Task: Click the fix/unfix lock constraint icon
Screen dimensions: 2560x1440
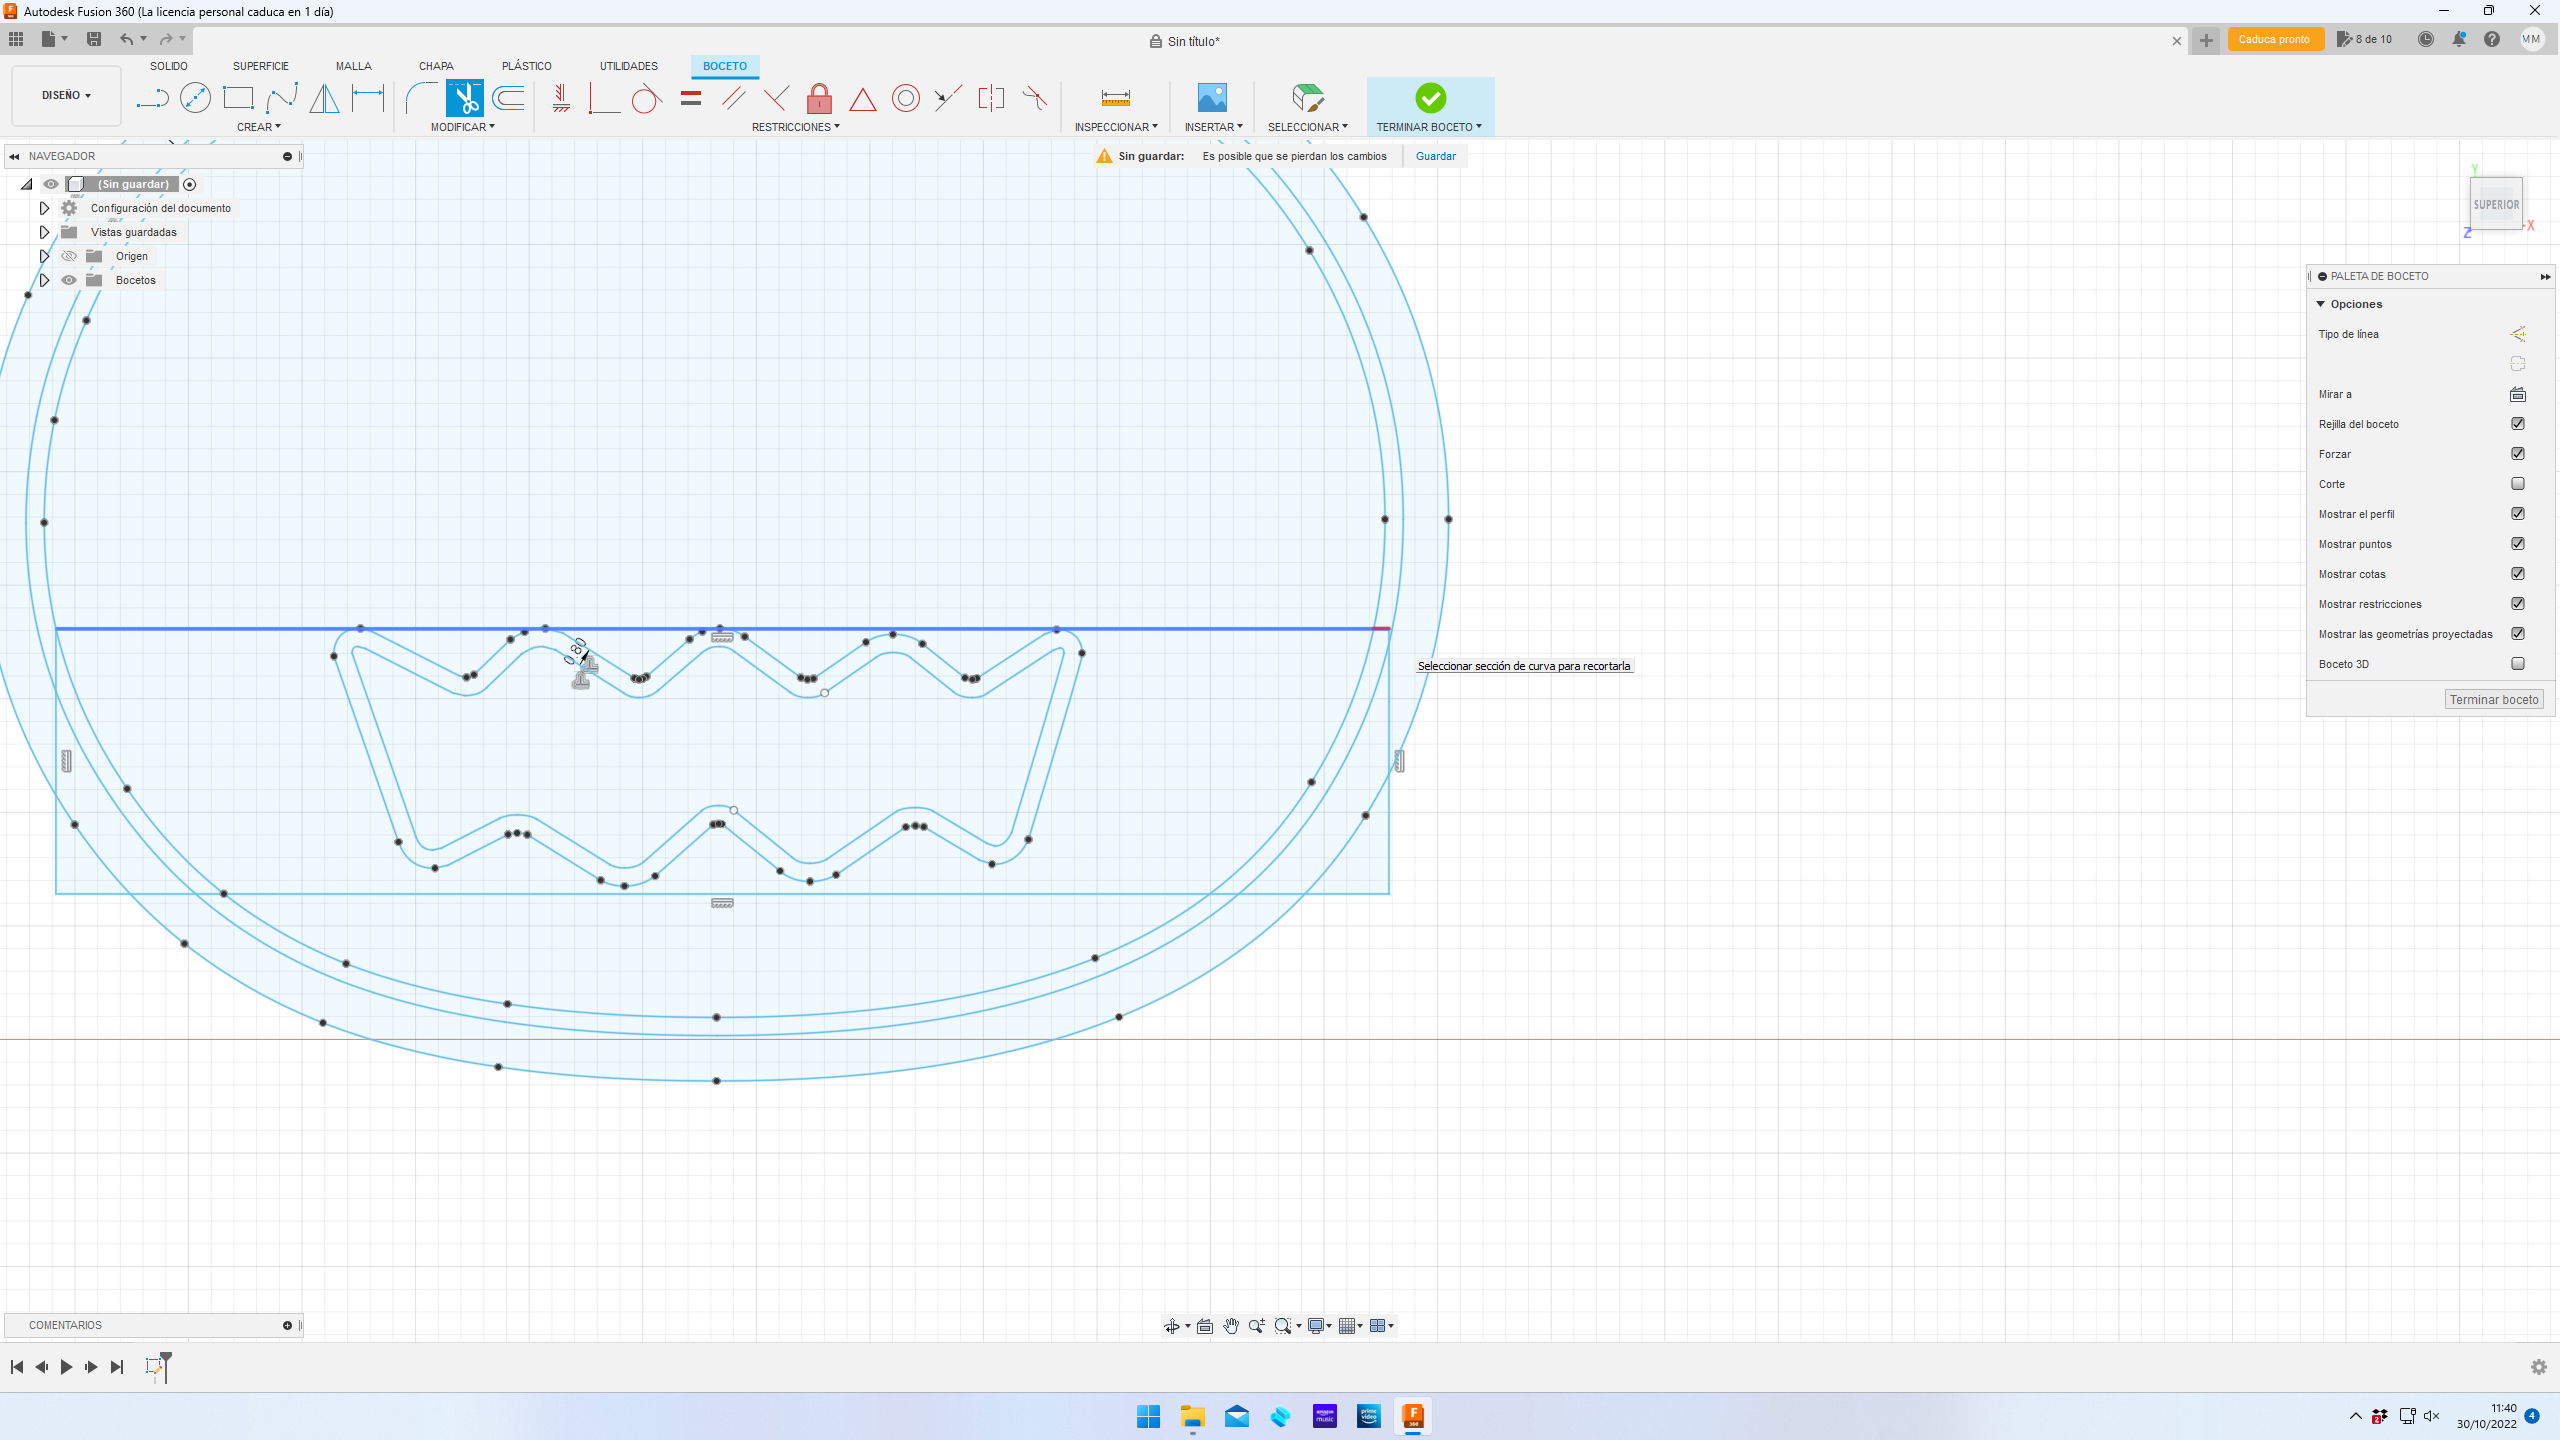Action: click(x=819, y=98)
